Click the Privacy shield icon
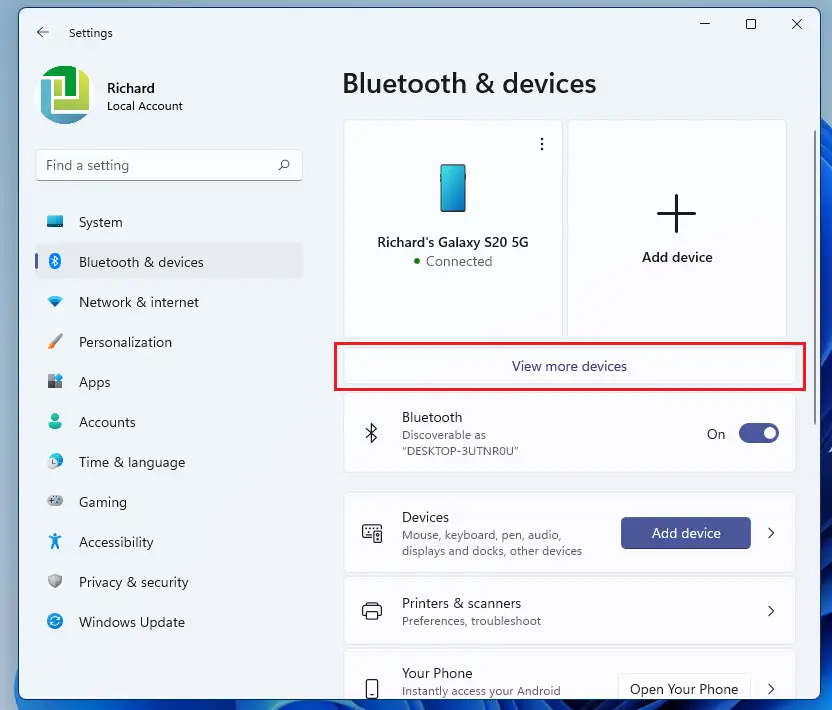The image size is (832, 710). (55, 581)
